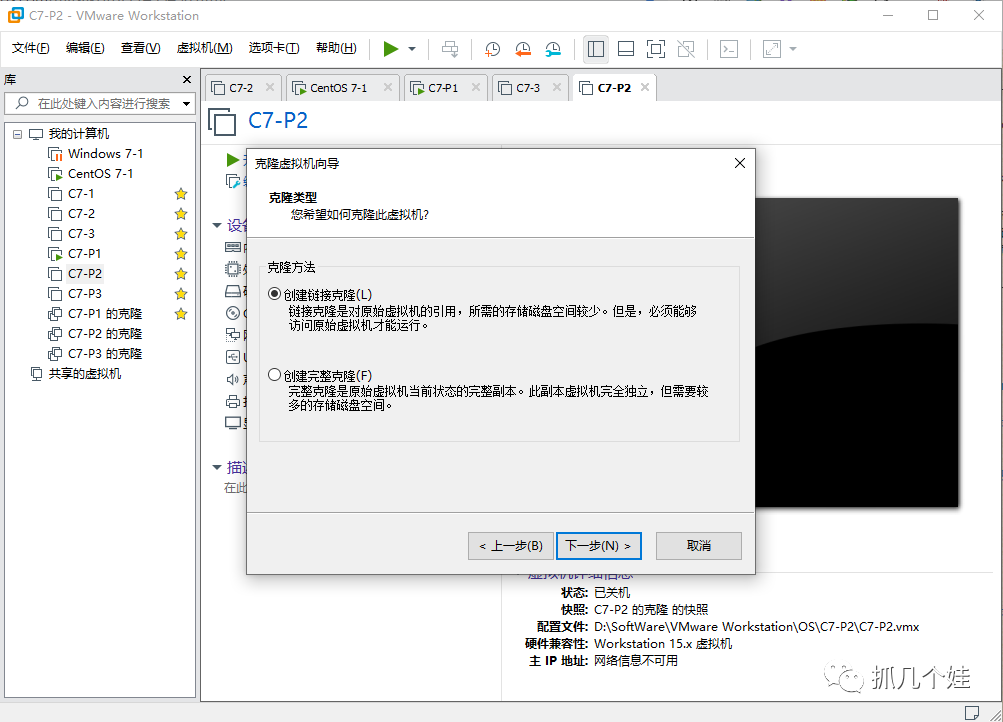This screenshot has width=1003, height=722.
Task: Click the 下一步(N) next button
Action: click(598, 545)
